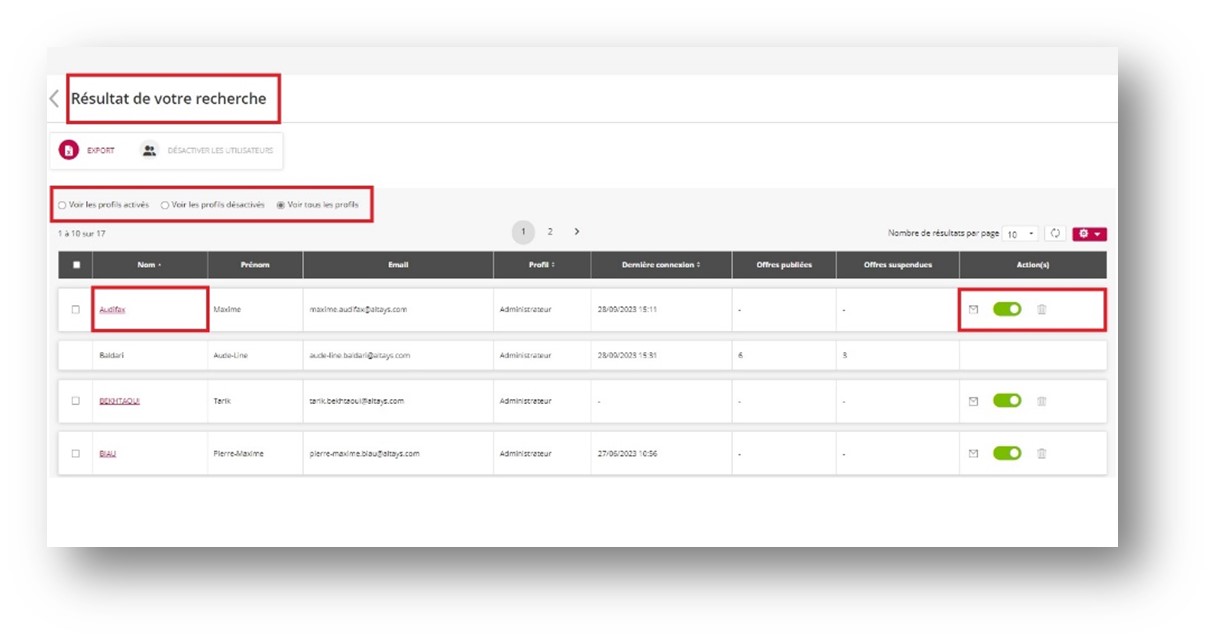Image resolution: width=1213 pixels, height=642 pixels.
Task: Open the BIAU user link
Action: (x=107, y=454)
